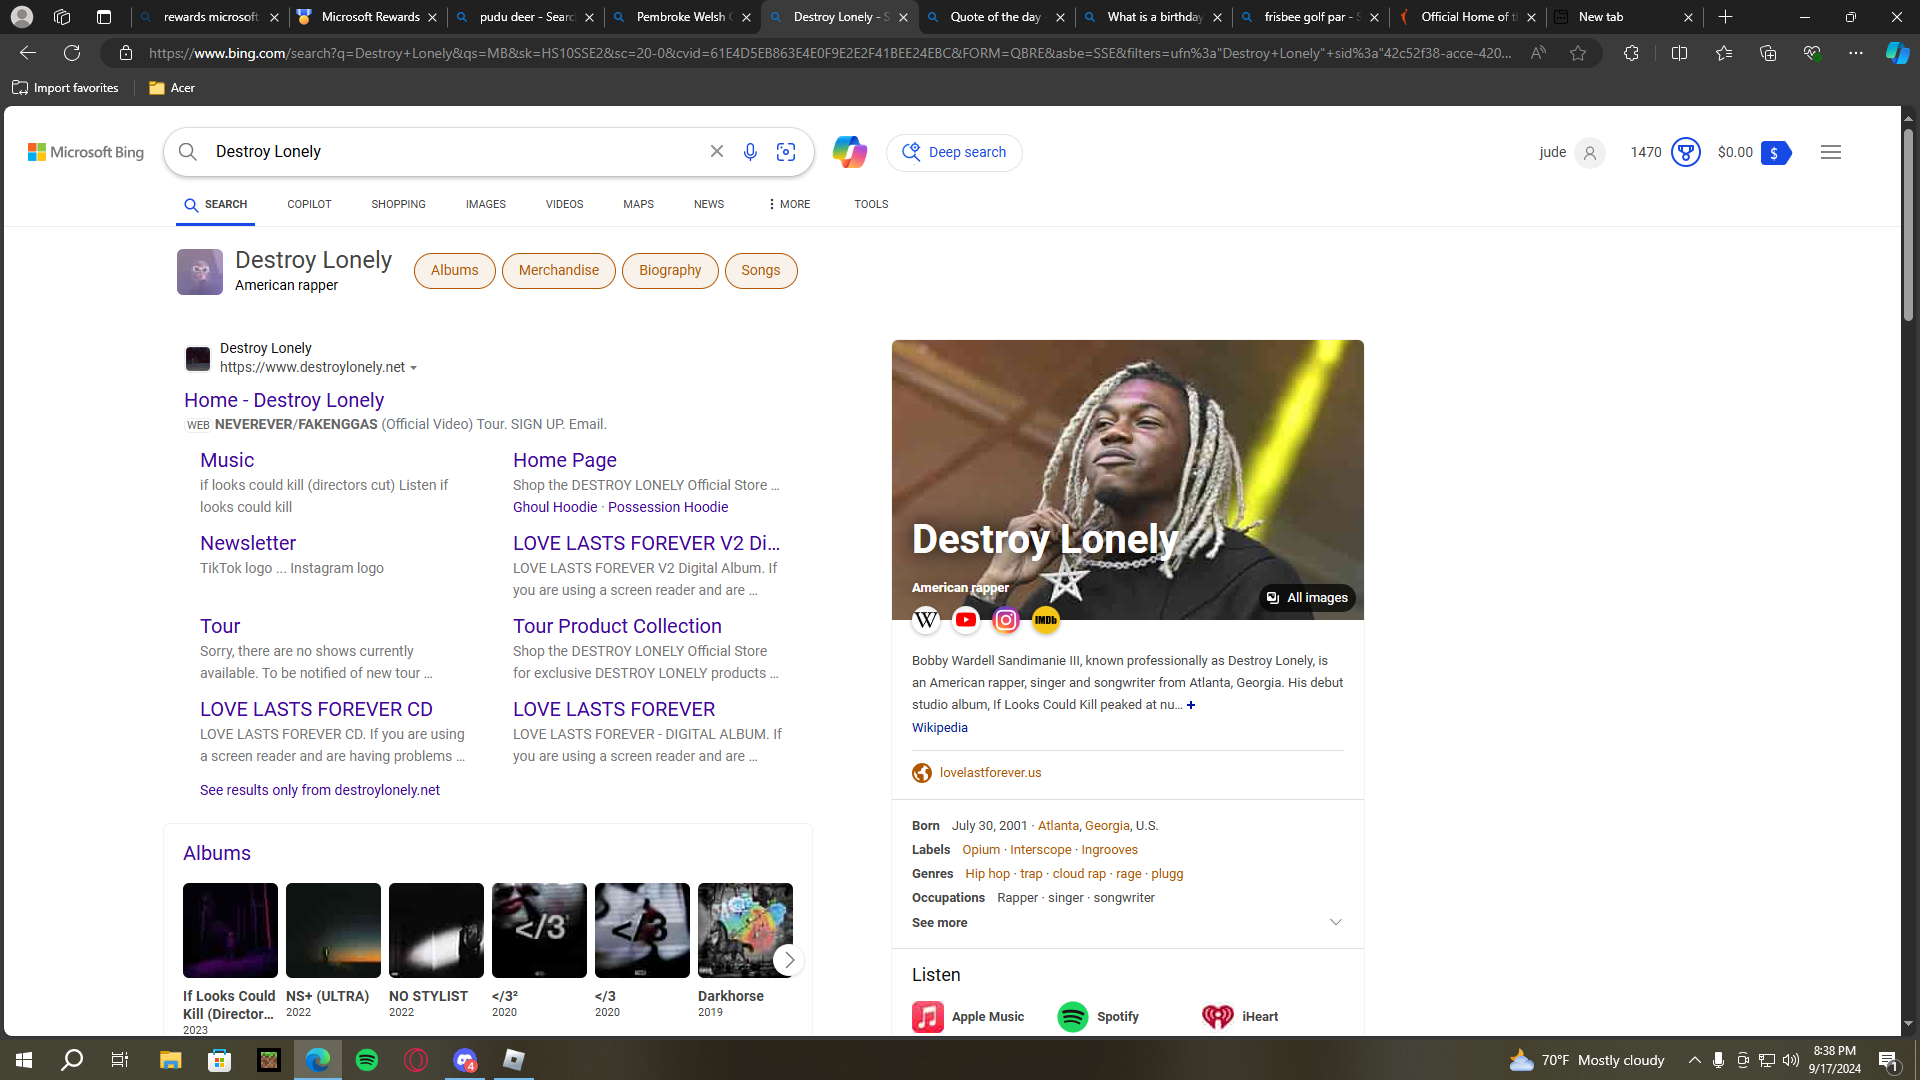1920x1080 pixels.
Task: Click the Microsoft Rewards medal icon
Action: tap(1686, 152)
